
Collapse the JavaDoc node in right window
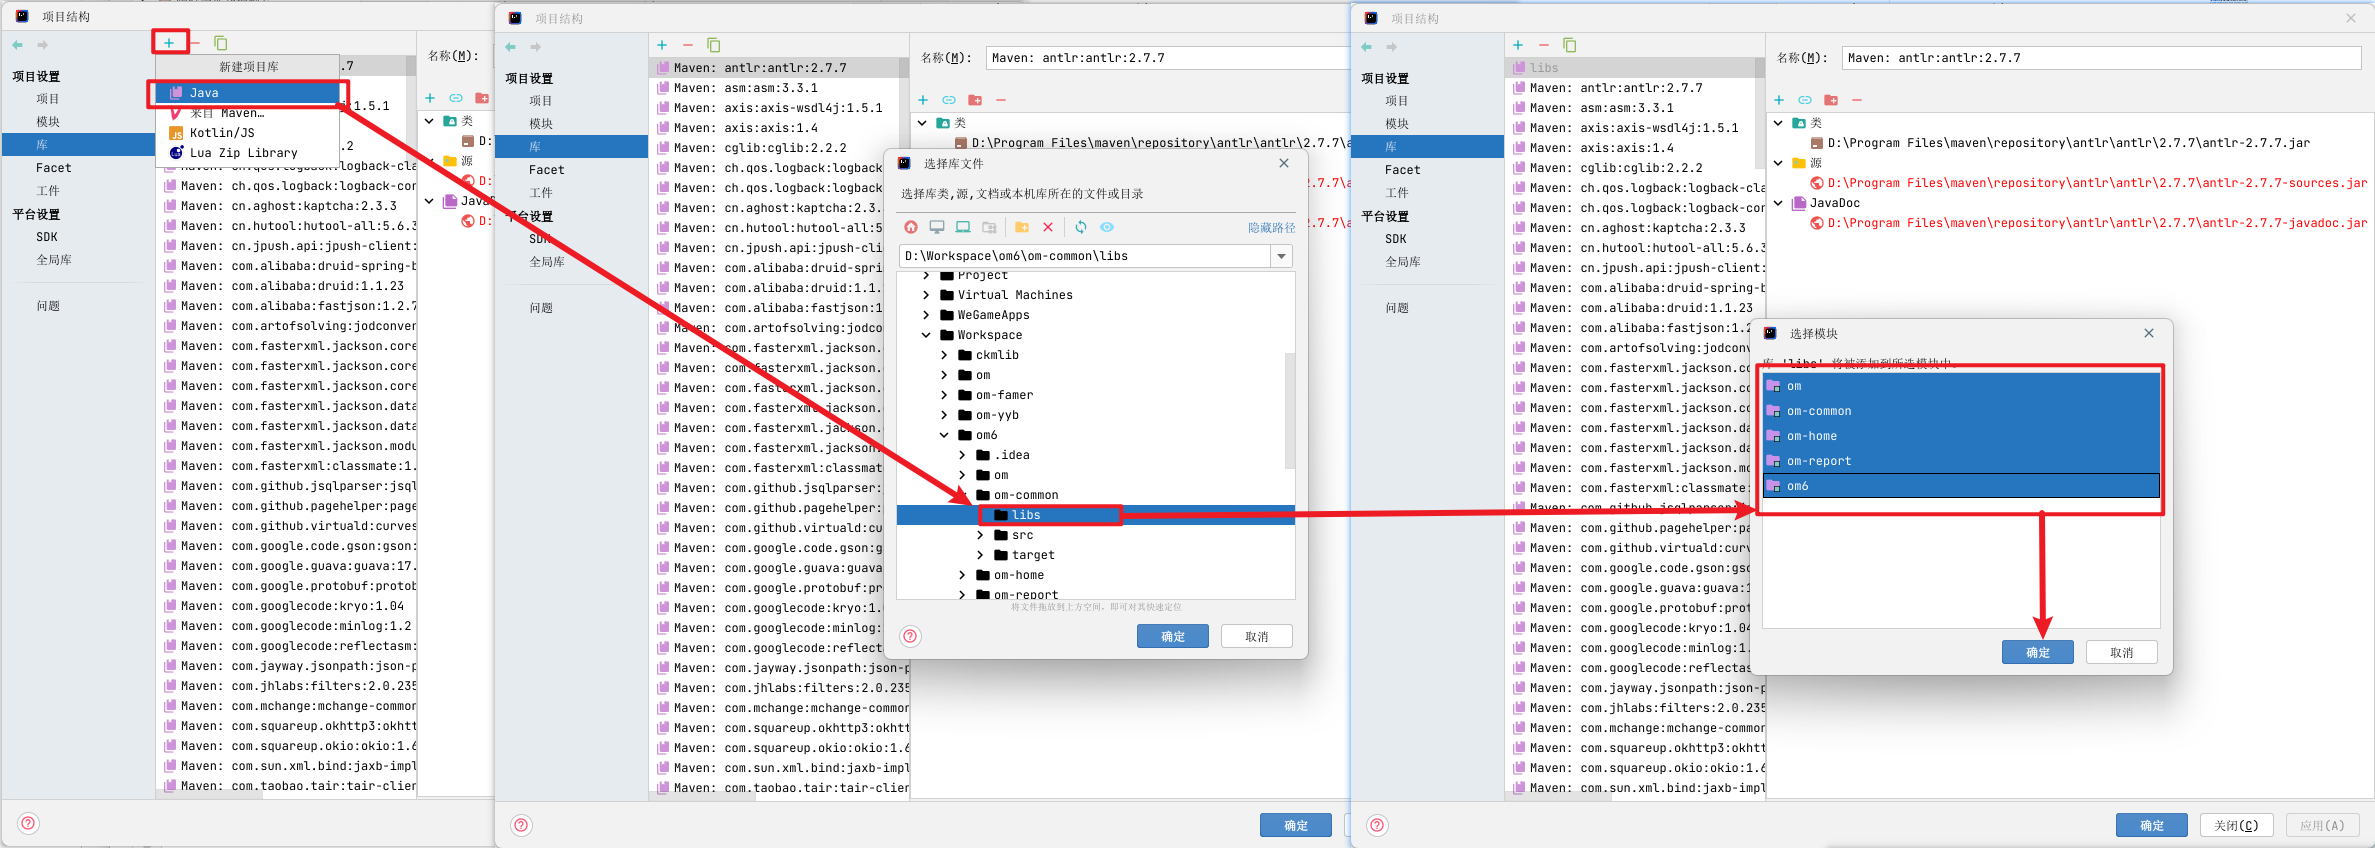pos(1779,203)
